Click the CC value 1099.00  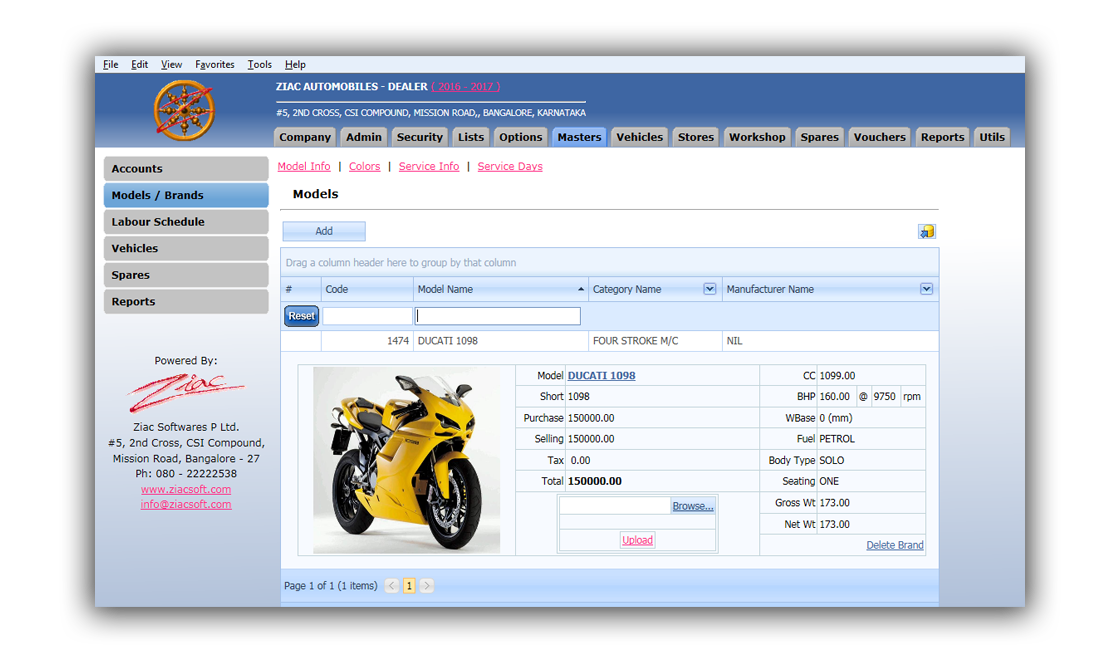click(837, 376)
